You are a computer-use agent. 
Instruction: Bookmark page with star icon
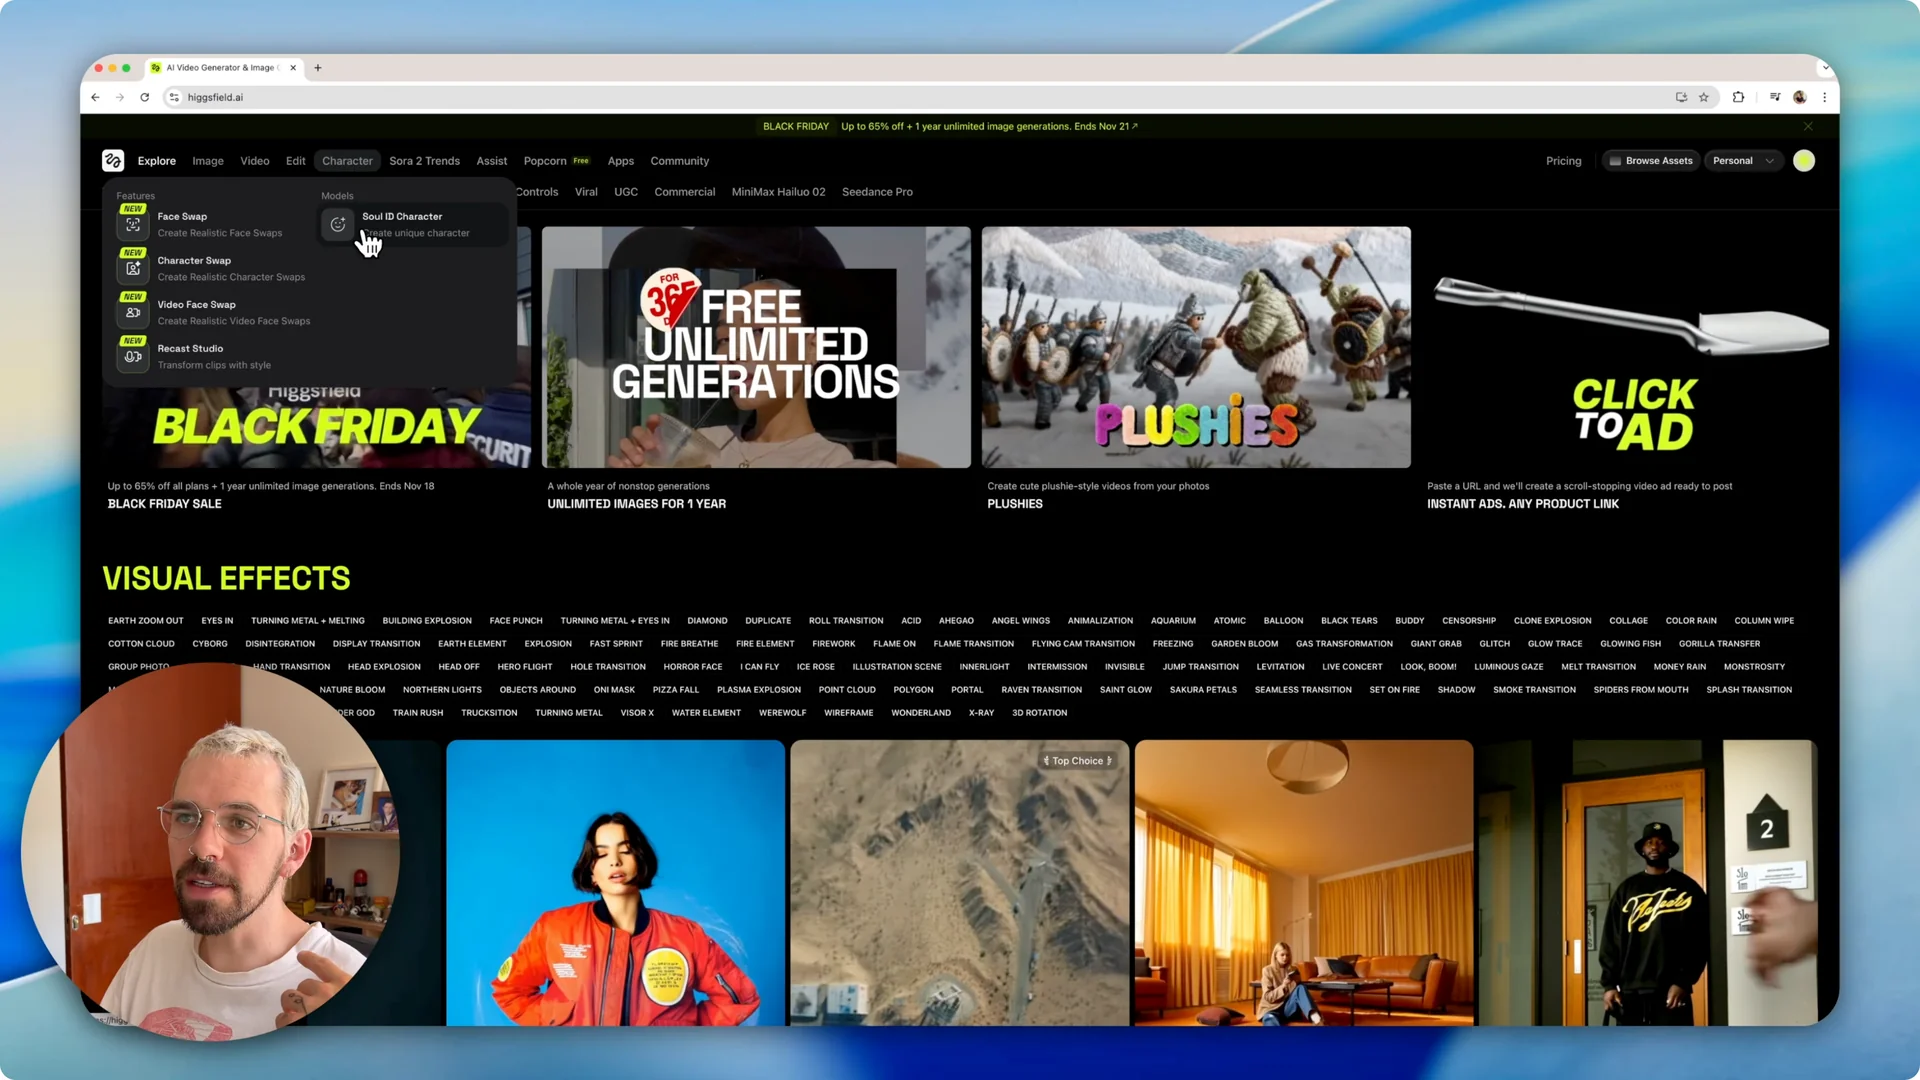(x=1704, y=97)
